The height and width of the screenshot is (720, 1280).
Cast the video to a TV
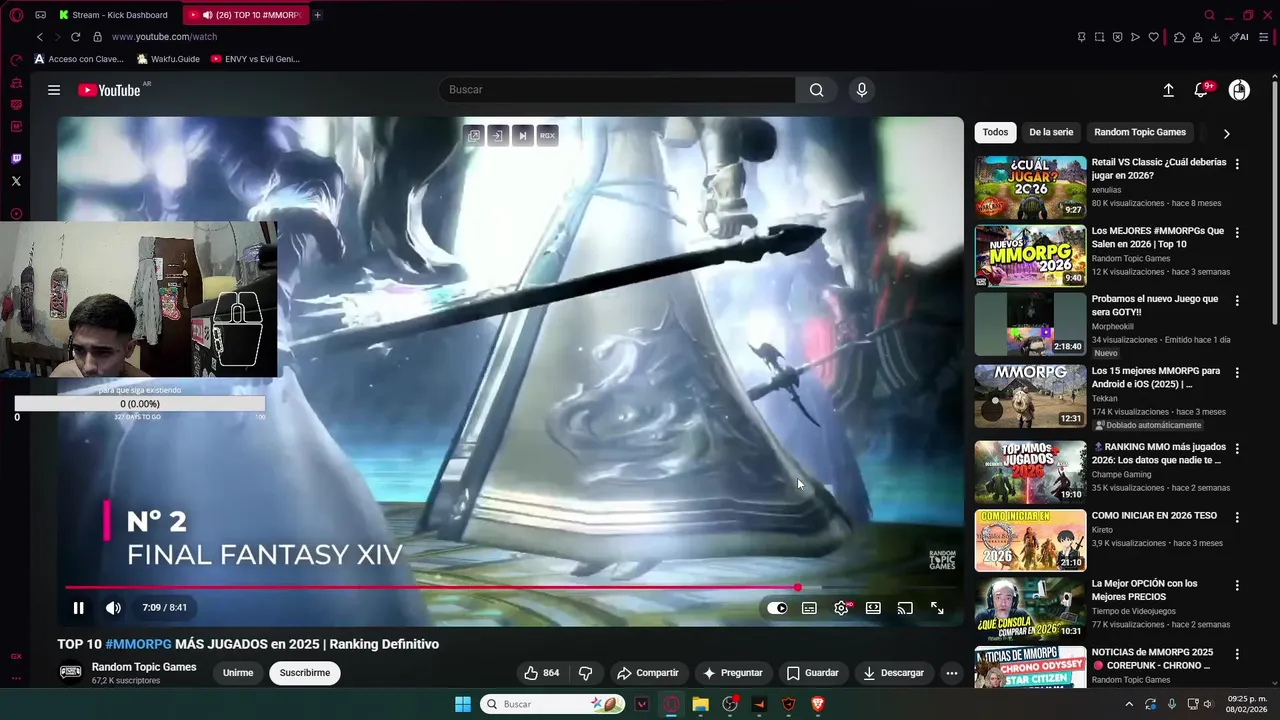(x=905, y=608)
